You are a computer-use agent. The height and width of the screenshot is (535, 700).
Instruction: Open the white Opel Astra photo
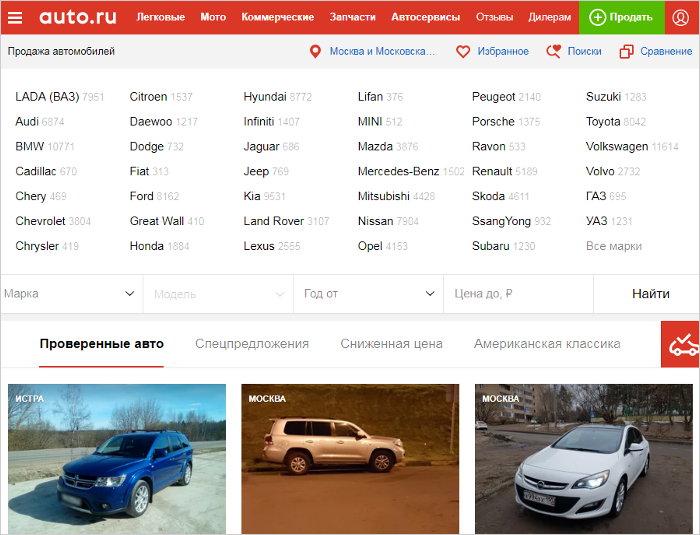584,459
